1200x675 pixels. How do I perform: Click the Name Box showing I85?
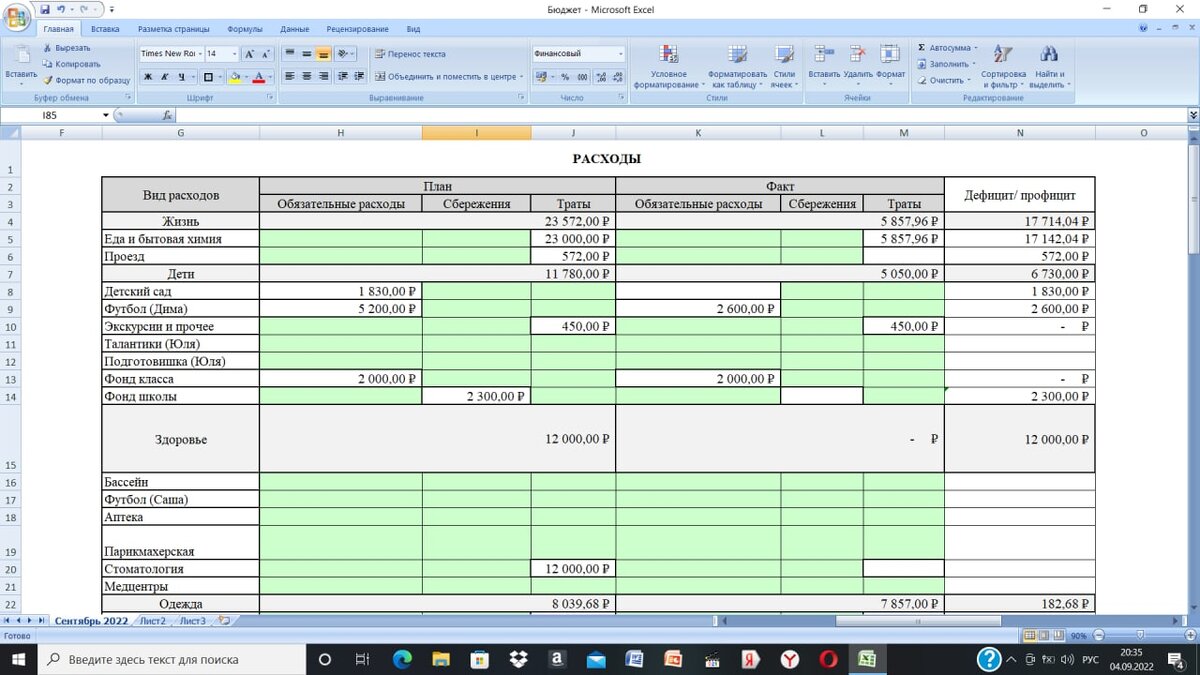[52, 116]
